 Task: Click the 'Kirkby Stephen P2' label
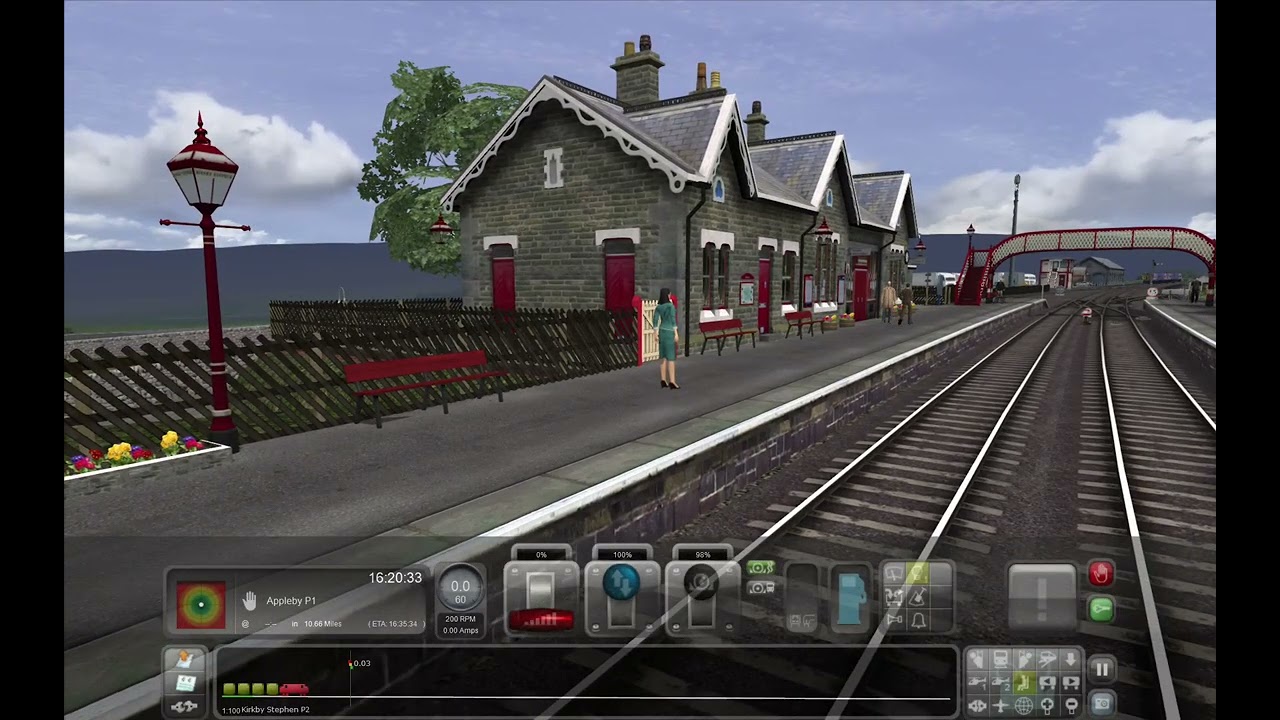click(275, 710)
